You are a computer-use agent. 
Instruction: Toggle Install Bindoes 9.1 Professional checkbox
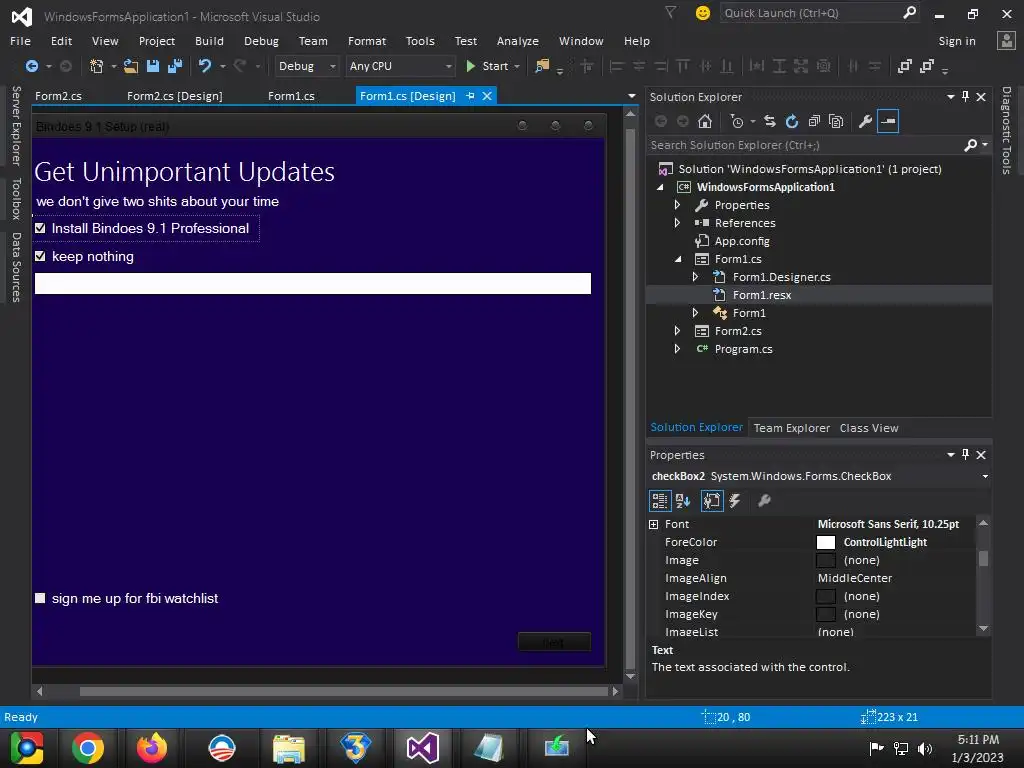click(x=40, y=228)
